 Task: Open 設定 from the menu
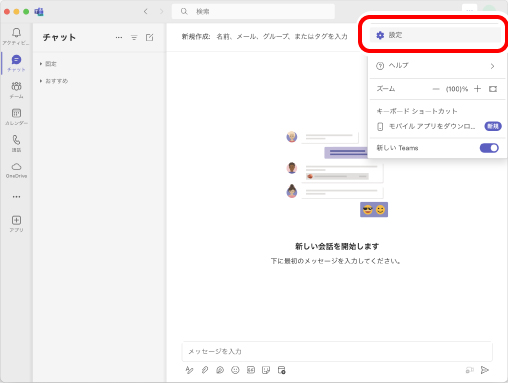[x=435, y=35]
